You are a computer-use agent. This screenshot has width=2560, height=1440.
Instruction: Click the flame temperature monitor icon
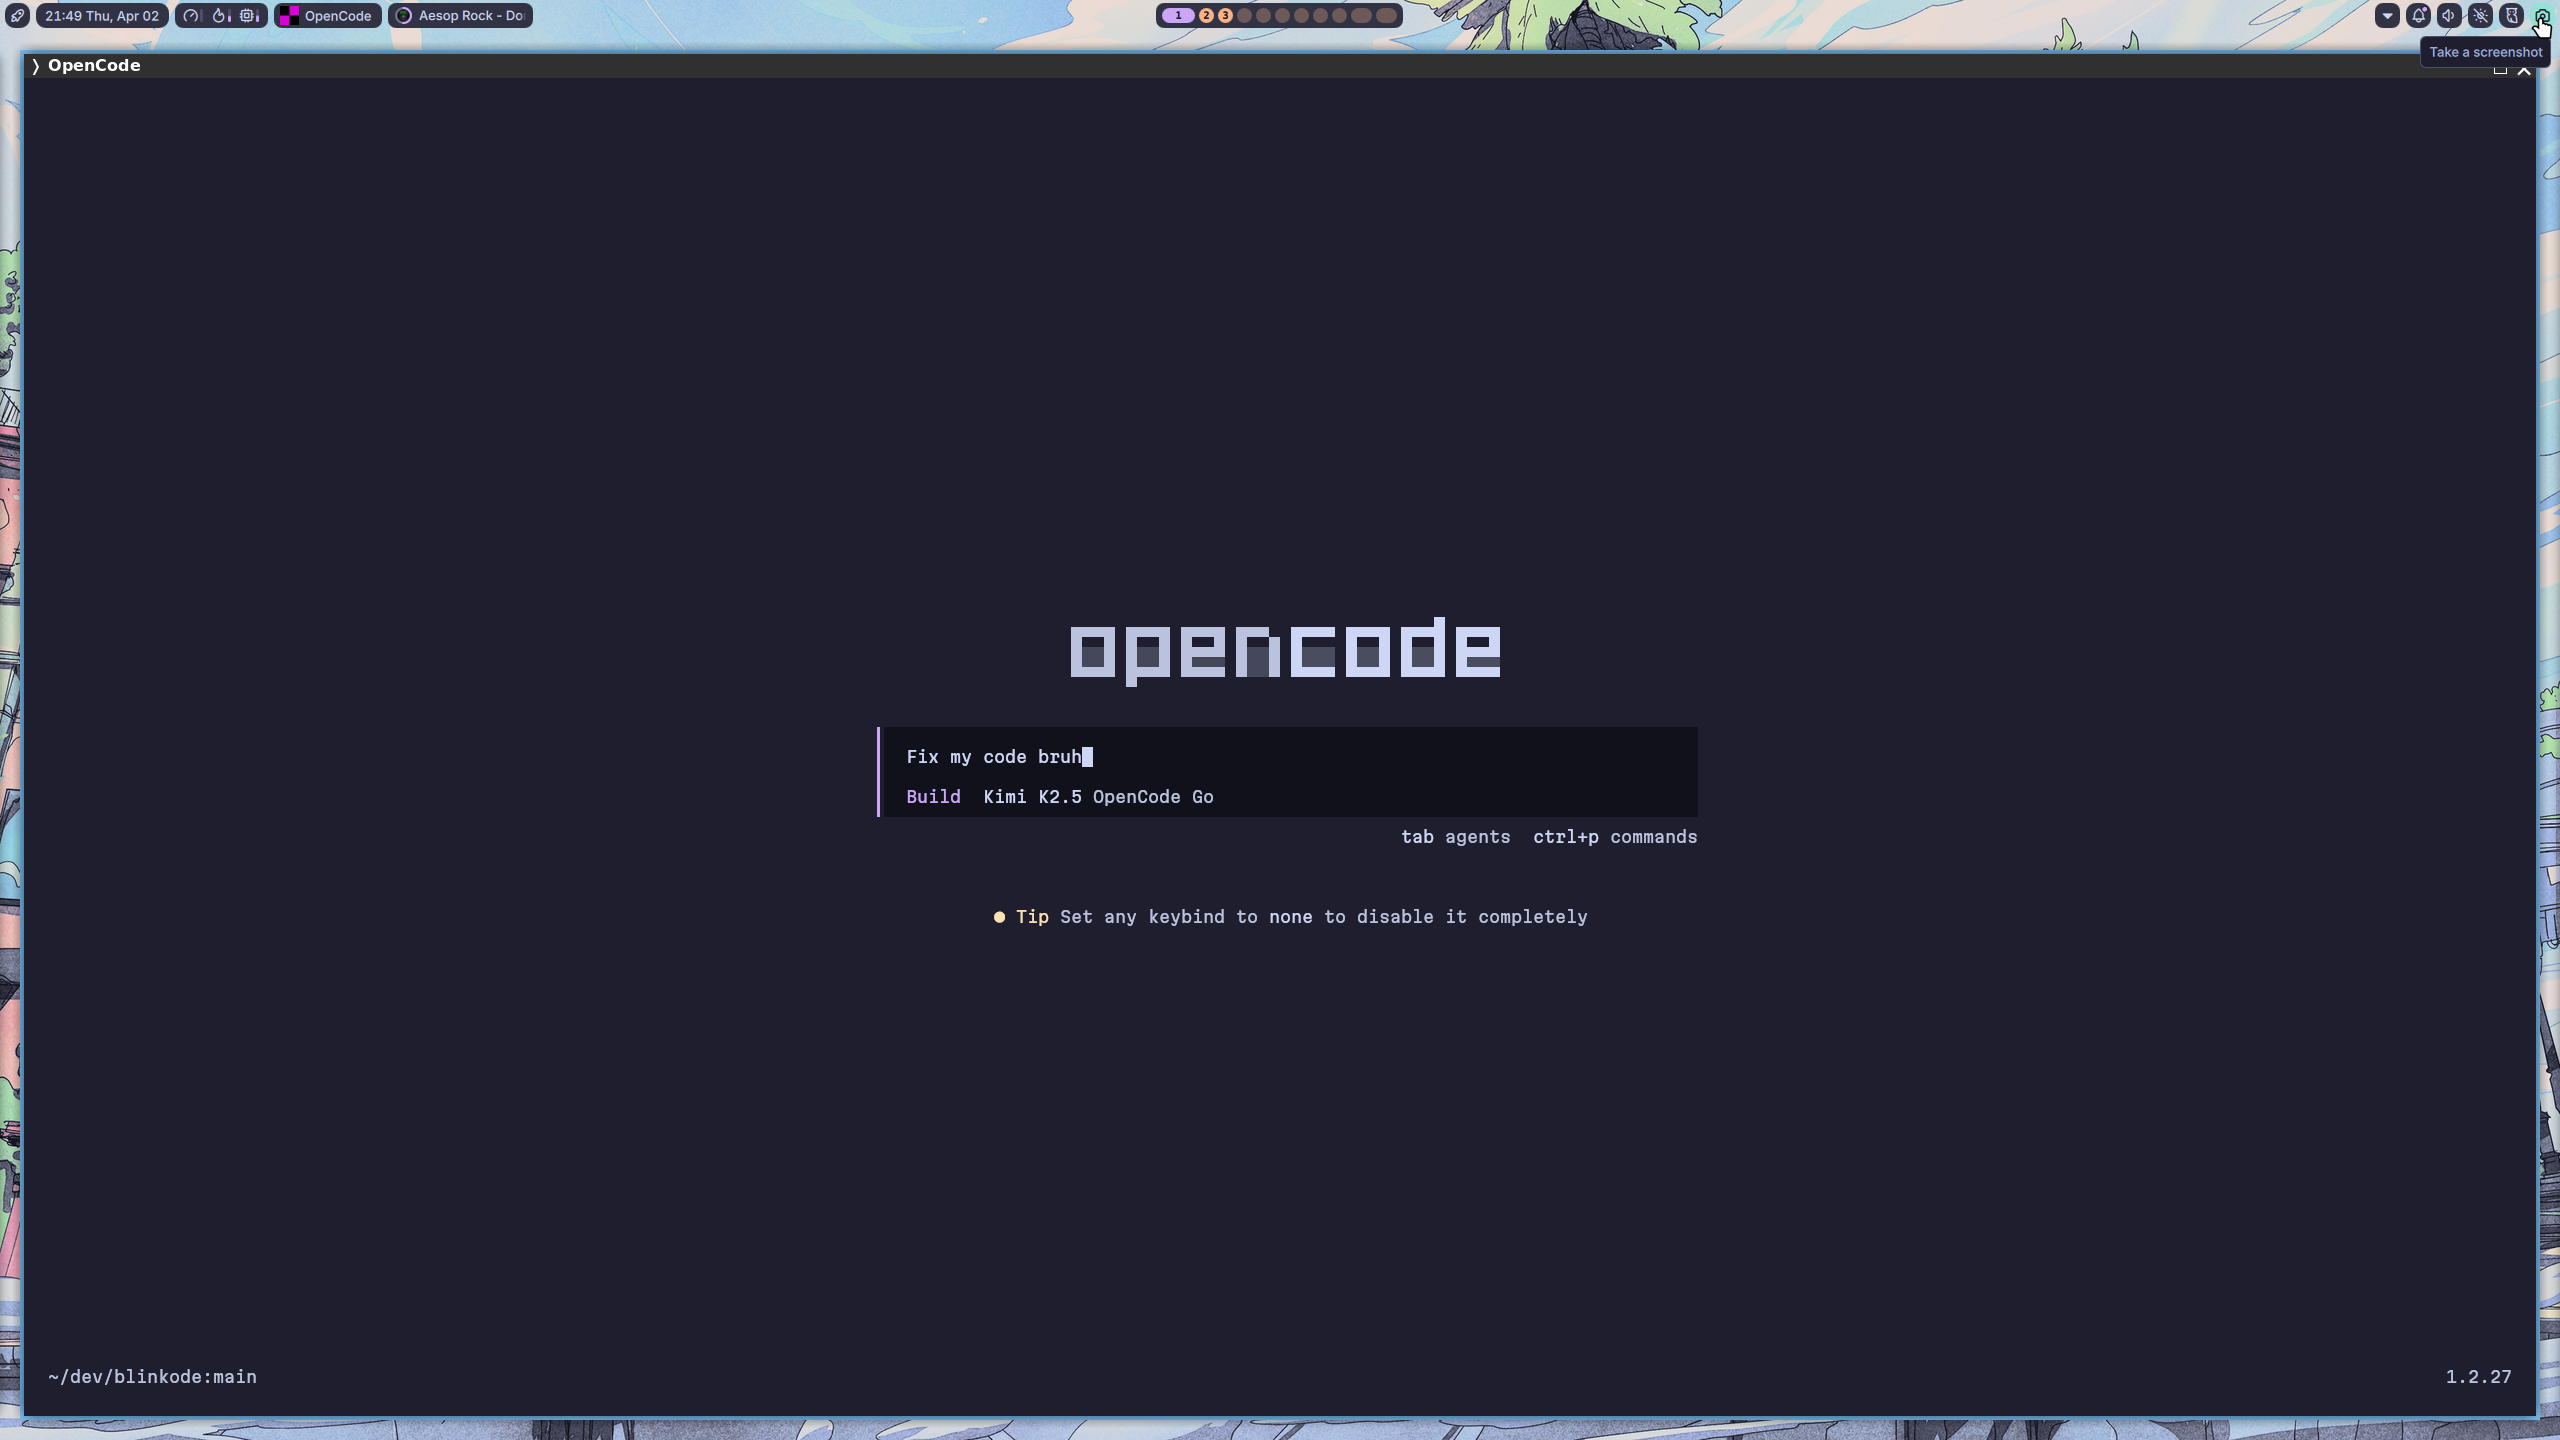click(x=220, y=16)
